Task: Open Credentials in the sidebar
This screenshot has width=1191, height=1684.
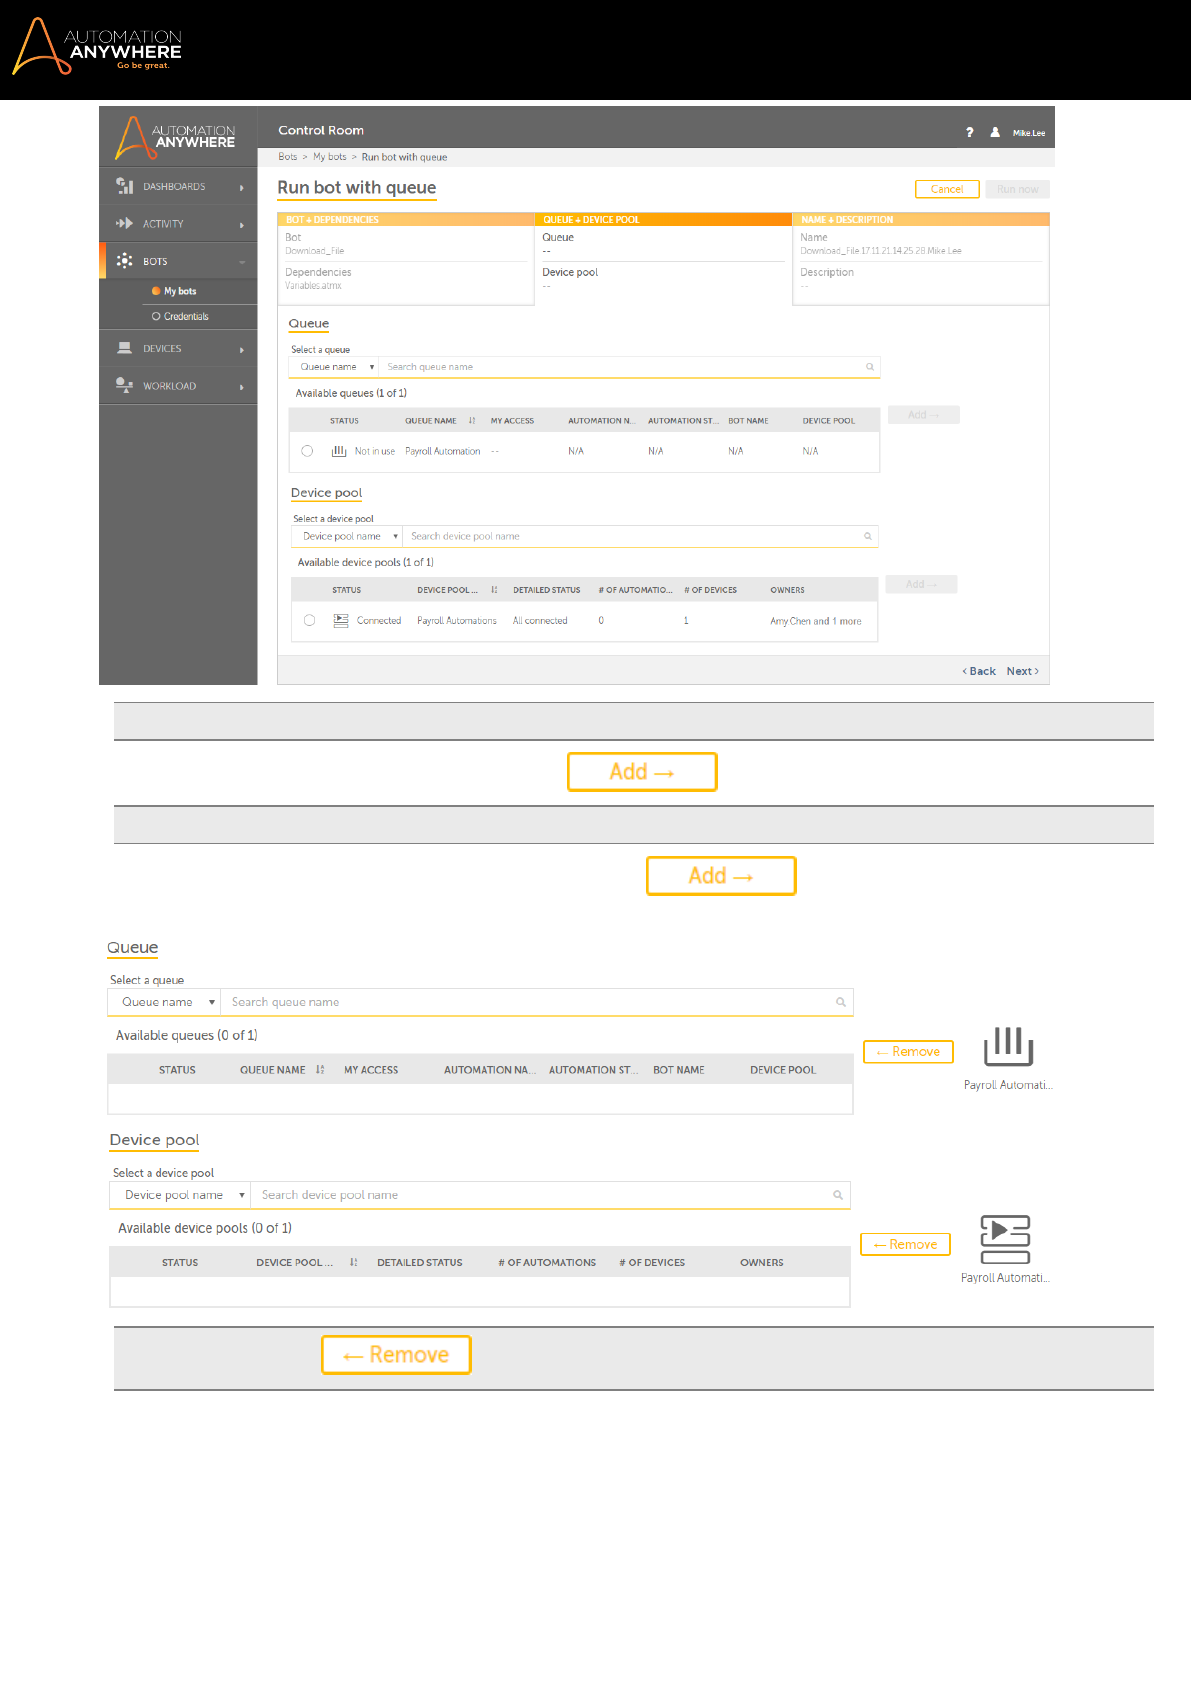Action: tap(186, 316)
